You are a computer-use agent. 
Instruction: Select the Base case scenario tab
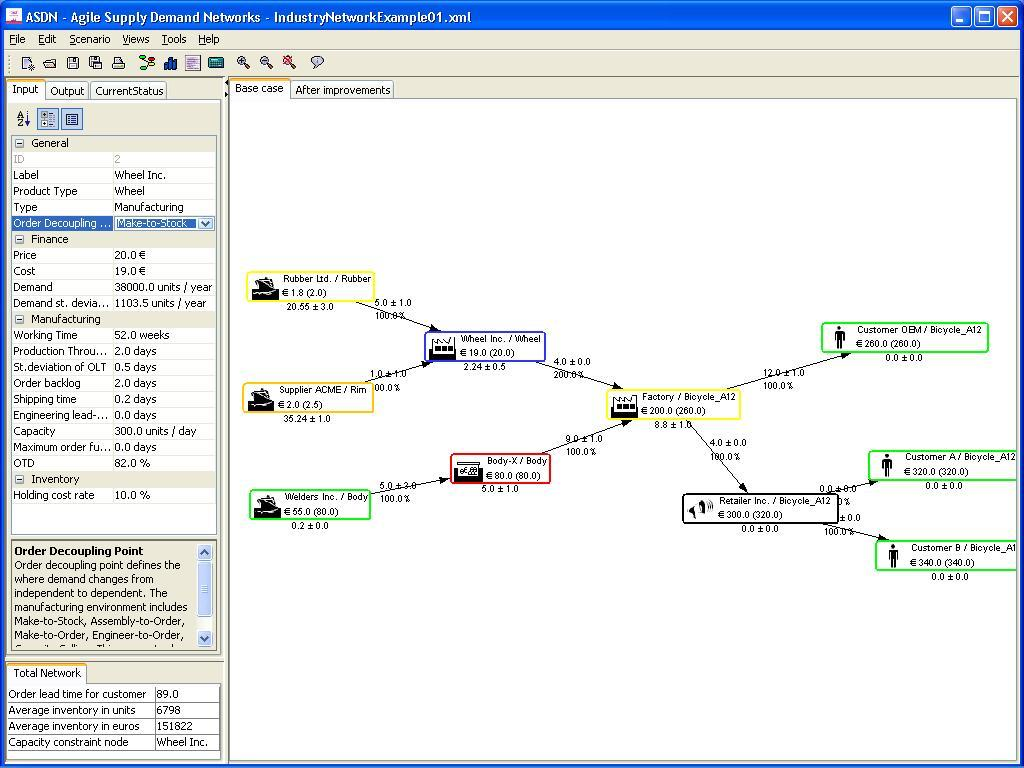pyautogui.click(x=259, y=88)
